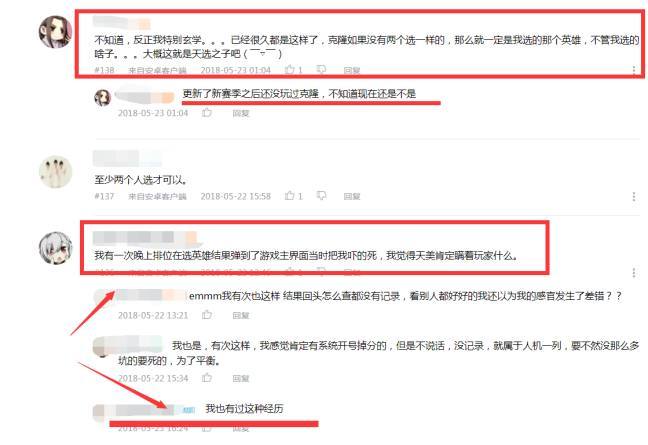The image size is (648, 445).
Task: Thumbs-up comment #137 about 至少两个人选
Action: [x=290, y=196]
